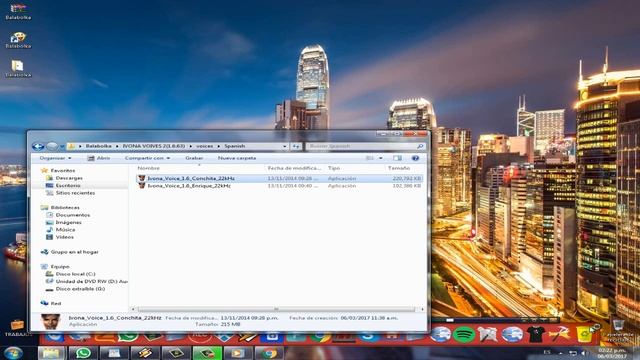Open the recent locations dropdown beside Forward
The width and height of the screenshot is (640, 360).
click(x=62, y=147)
